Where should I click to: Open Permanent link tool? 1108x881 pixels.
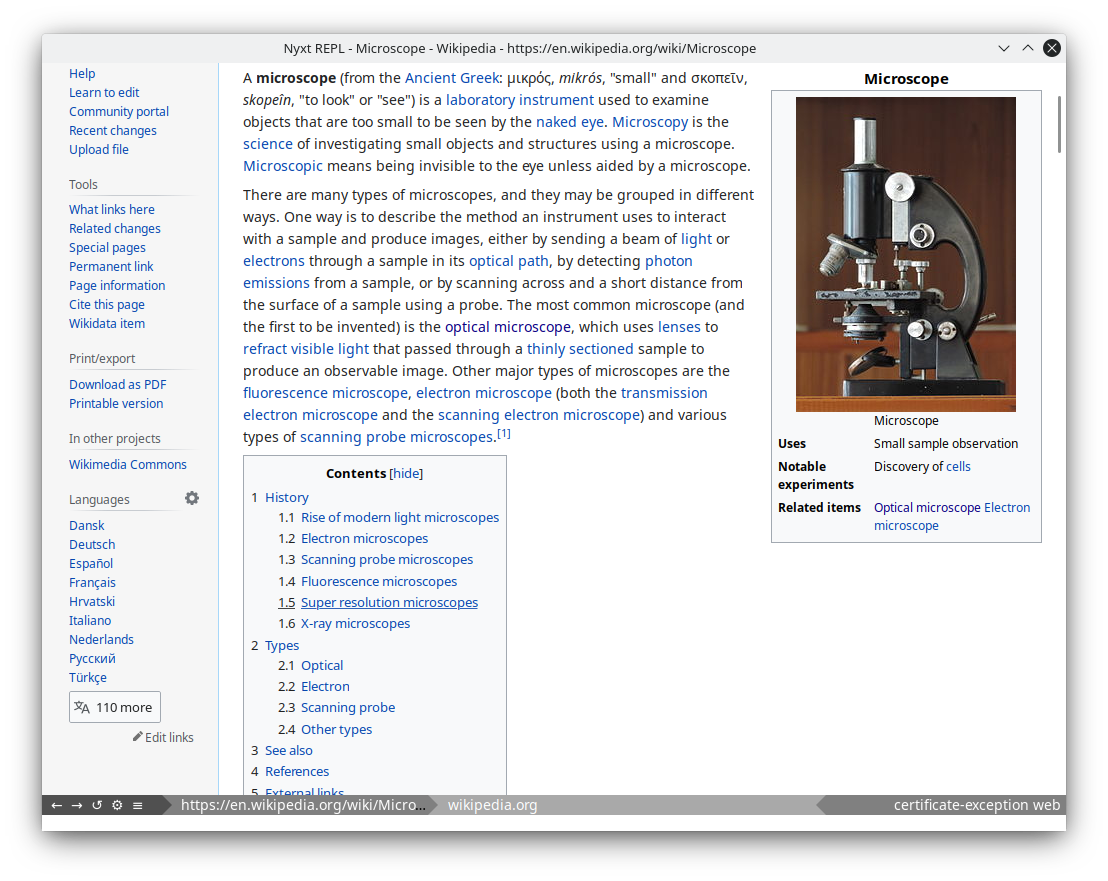tap(111, 266)
